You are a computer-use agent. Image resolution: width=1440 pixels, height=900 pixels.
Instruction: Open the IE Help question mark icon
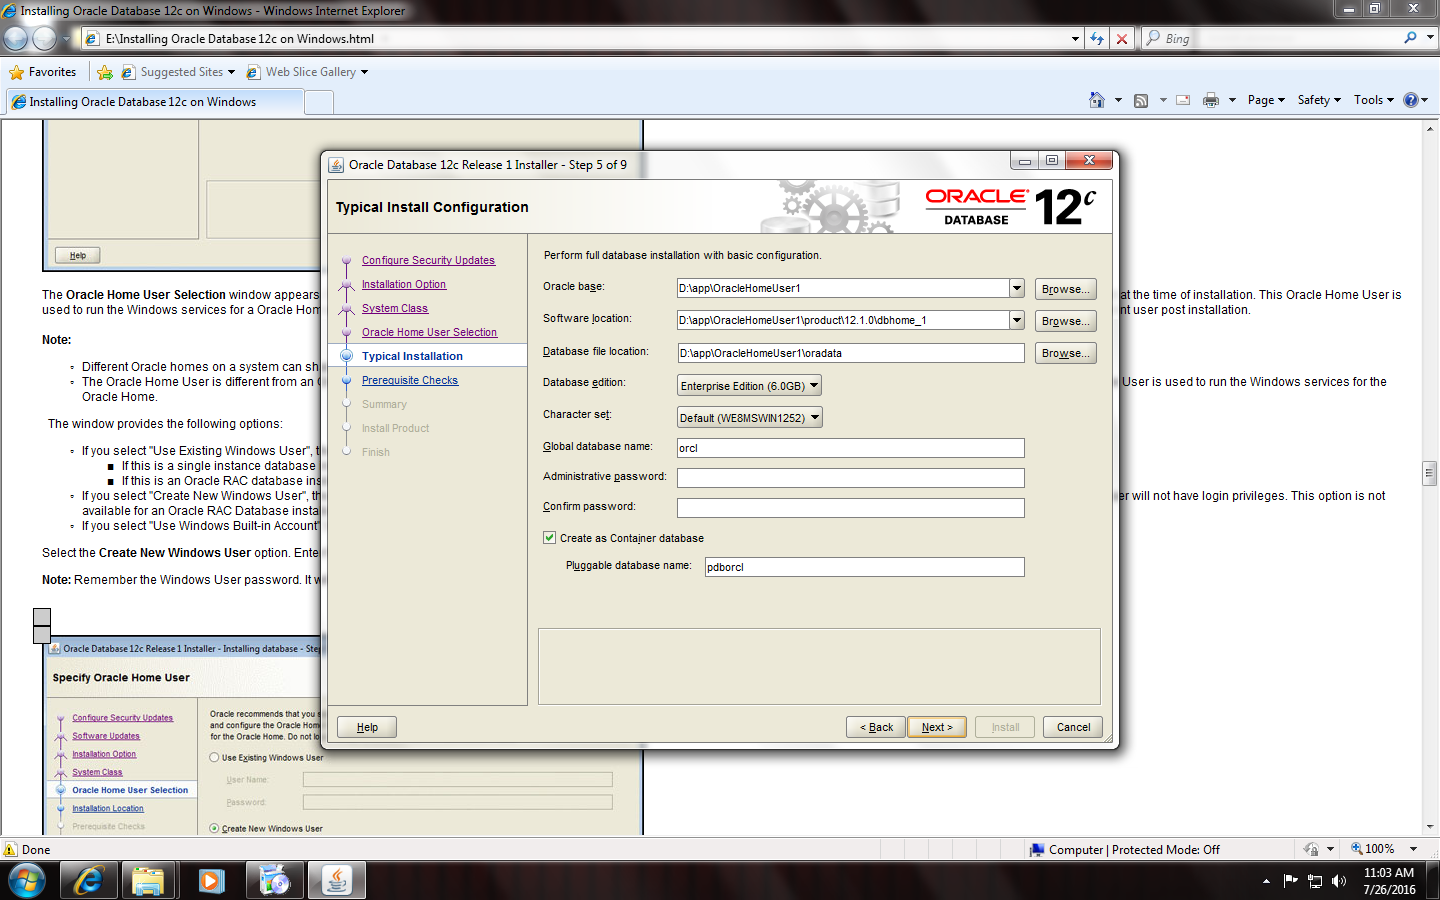tap(1411, 100)
